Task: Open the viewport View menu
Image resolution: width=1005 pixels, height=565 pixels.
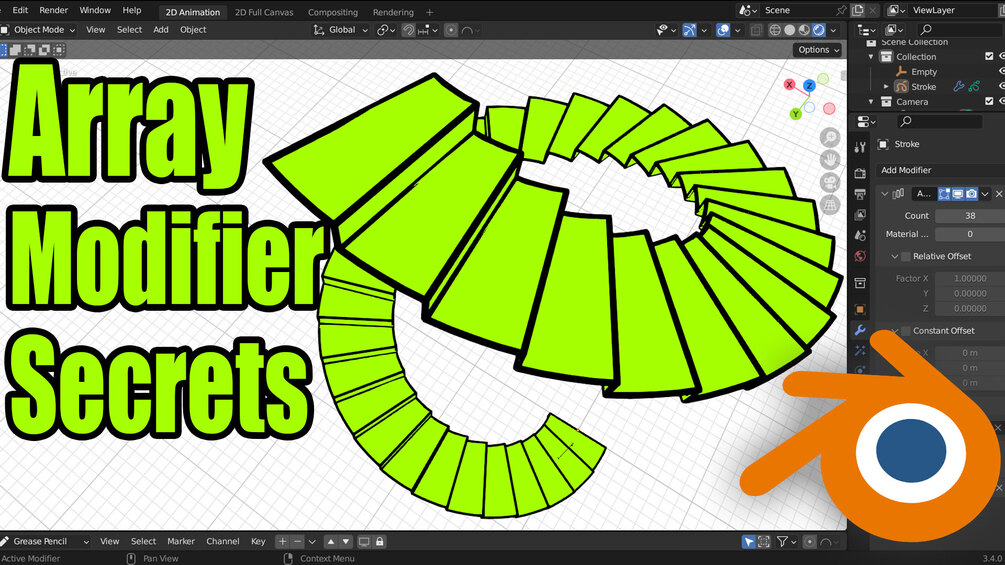Action: (96, 29)
